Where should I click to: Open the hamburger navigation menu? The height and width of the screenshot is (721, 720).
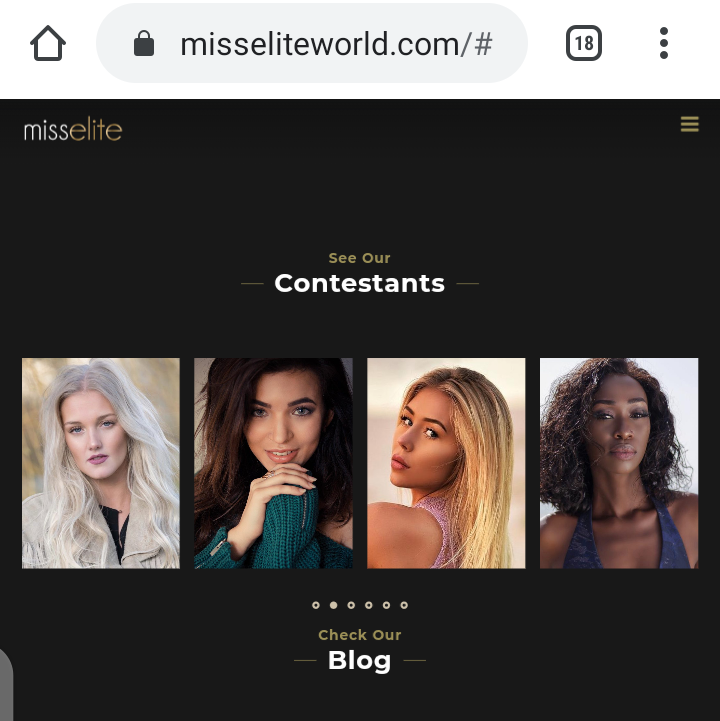tap(690, 124)
